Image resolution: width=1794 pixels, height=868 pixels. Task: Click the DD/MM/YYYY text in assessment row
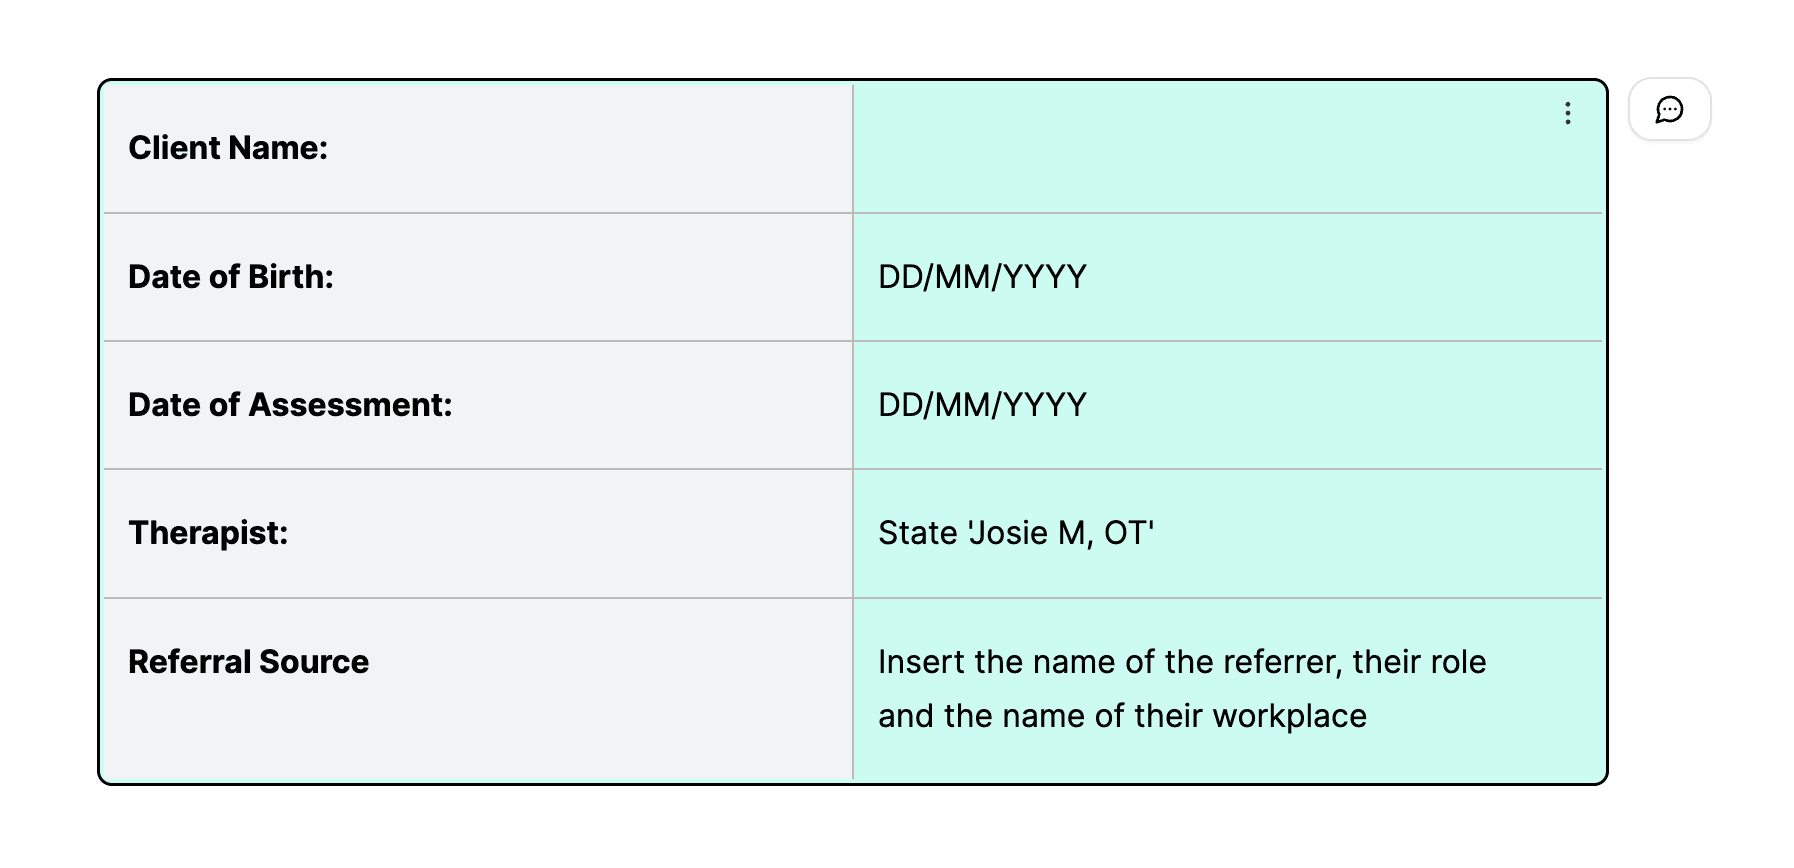[981, 405]
